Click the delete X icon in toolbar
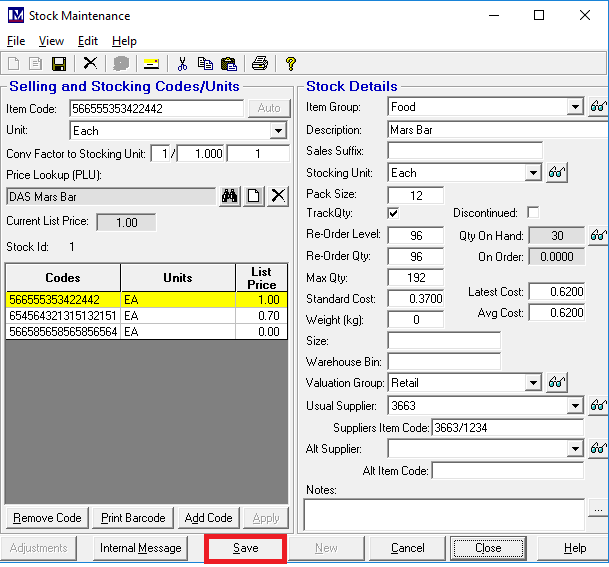Image resolution: width=609 pixels, height=567 pixels. 90,64
